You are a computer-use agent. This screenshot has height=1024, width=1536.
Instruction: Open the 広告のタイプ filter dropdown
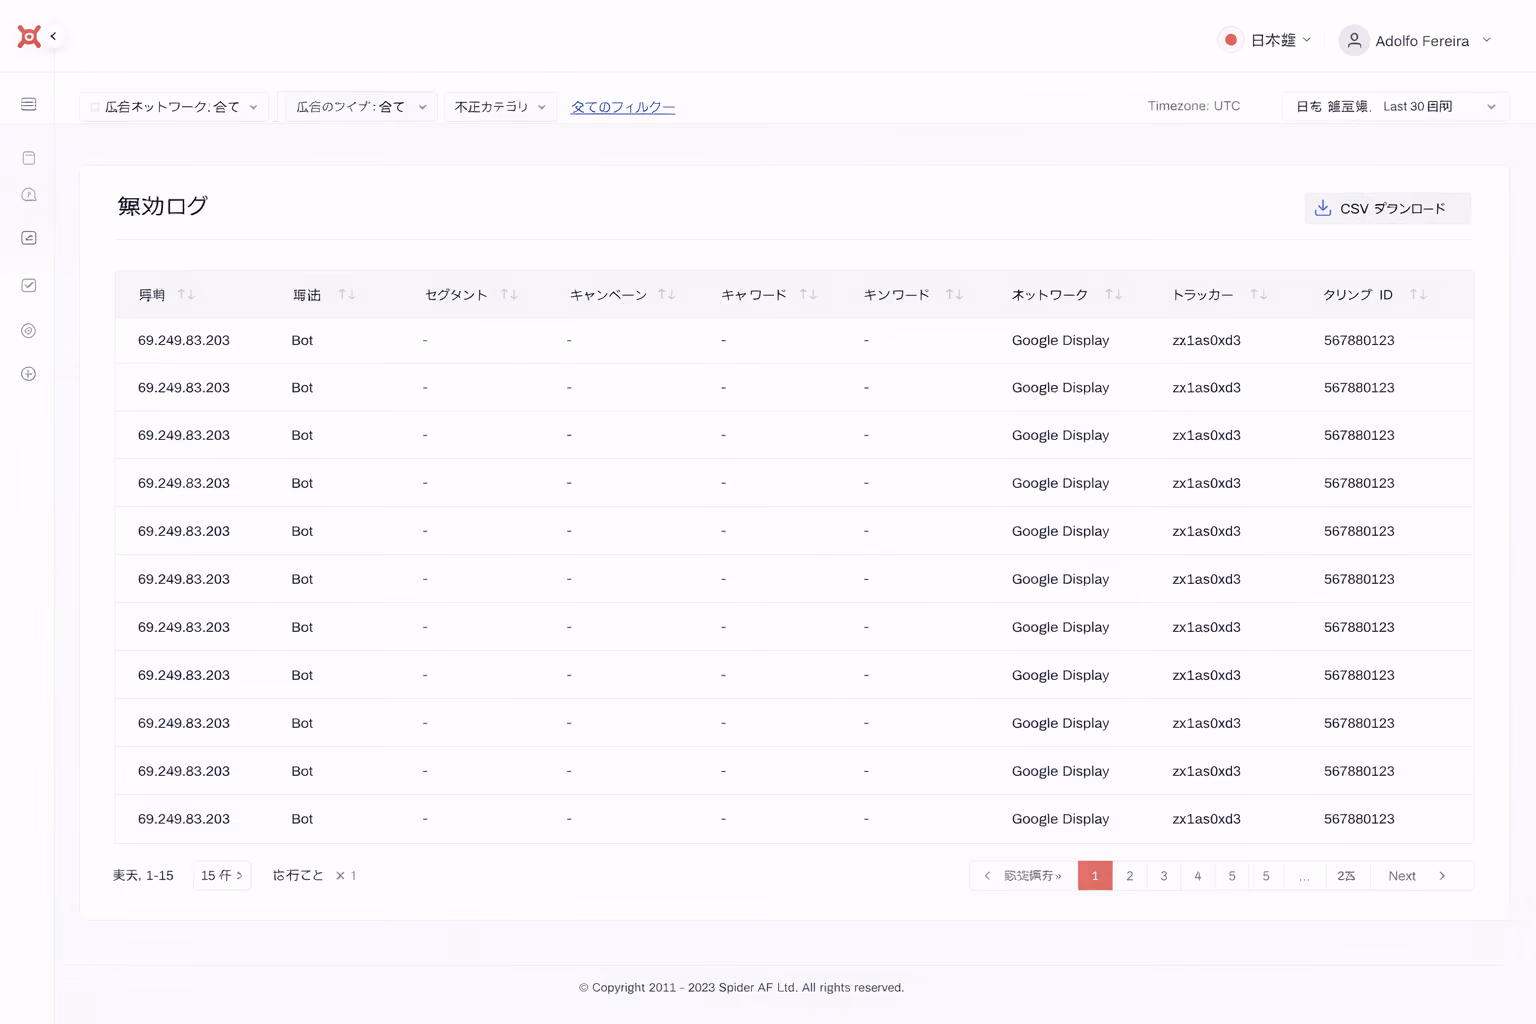tap(360, 107)
